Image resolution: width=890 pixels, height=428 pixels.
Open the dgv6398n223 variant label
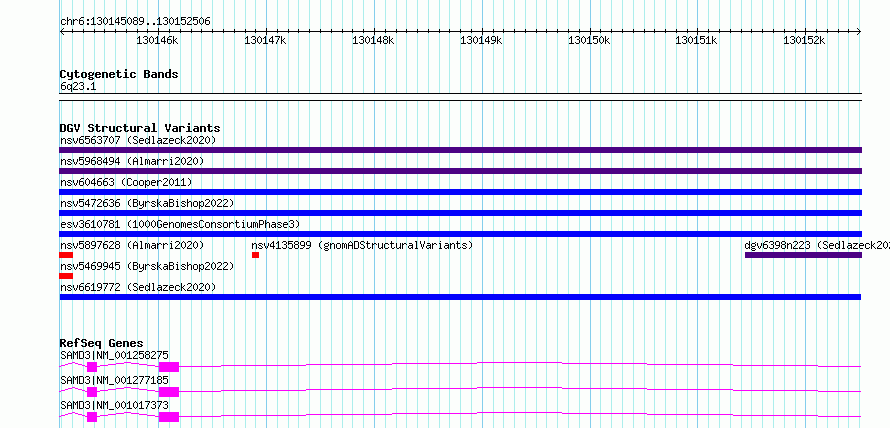[x=817, y=245]
